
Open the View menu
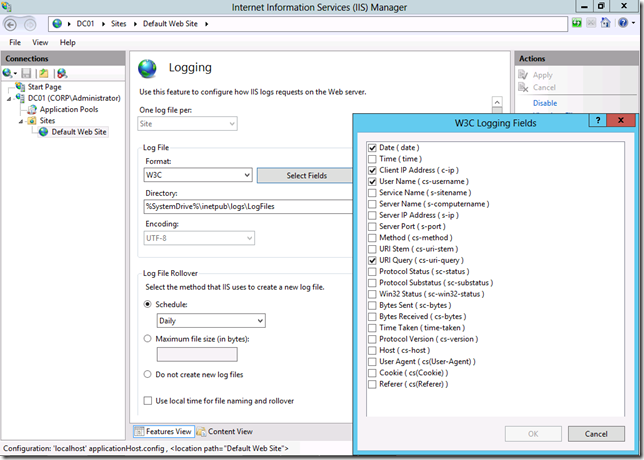point(40,42)
